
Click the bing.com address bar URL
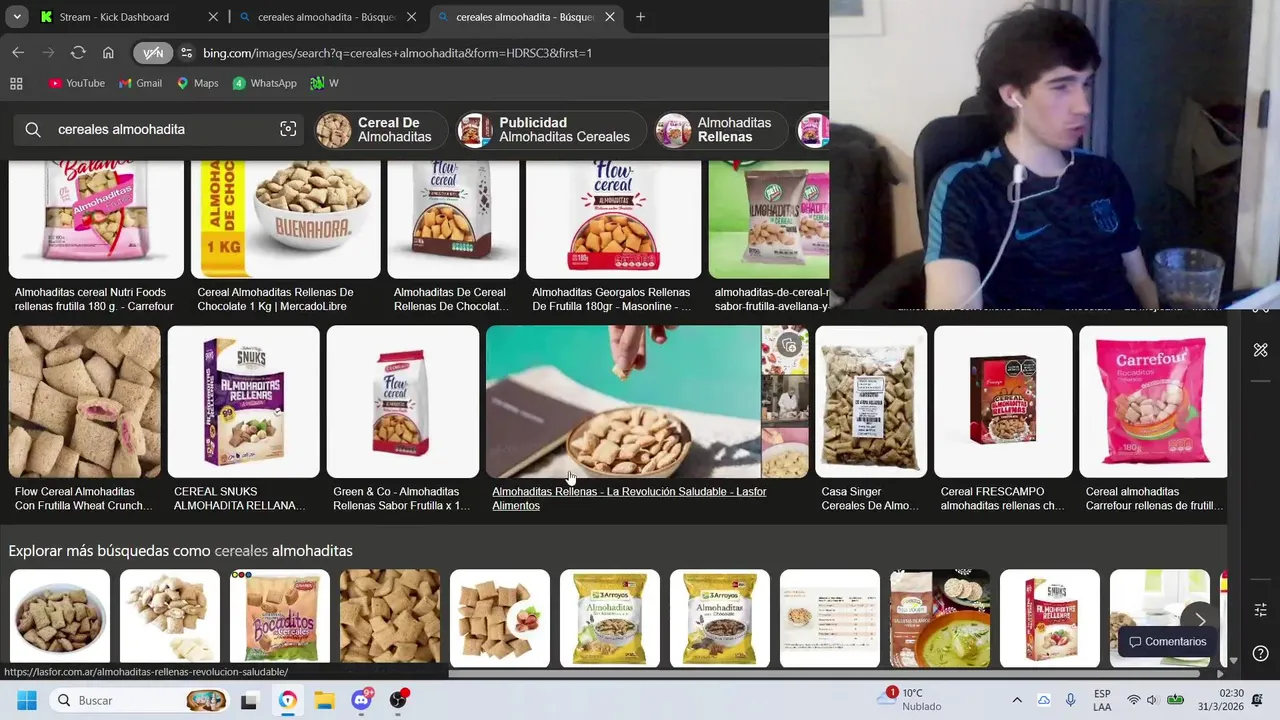pos(397,53)
